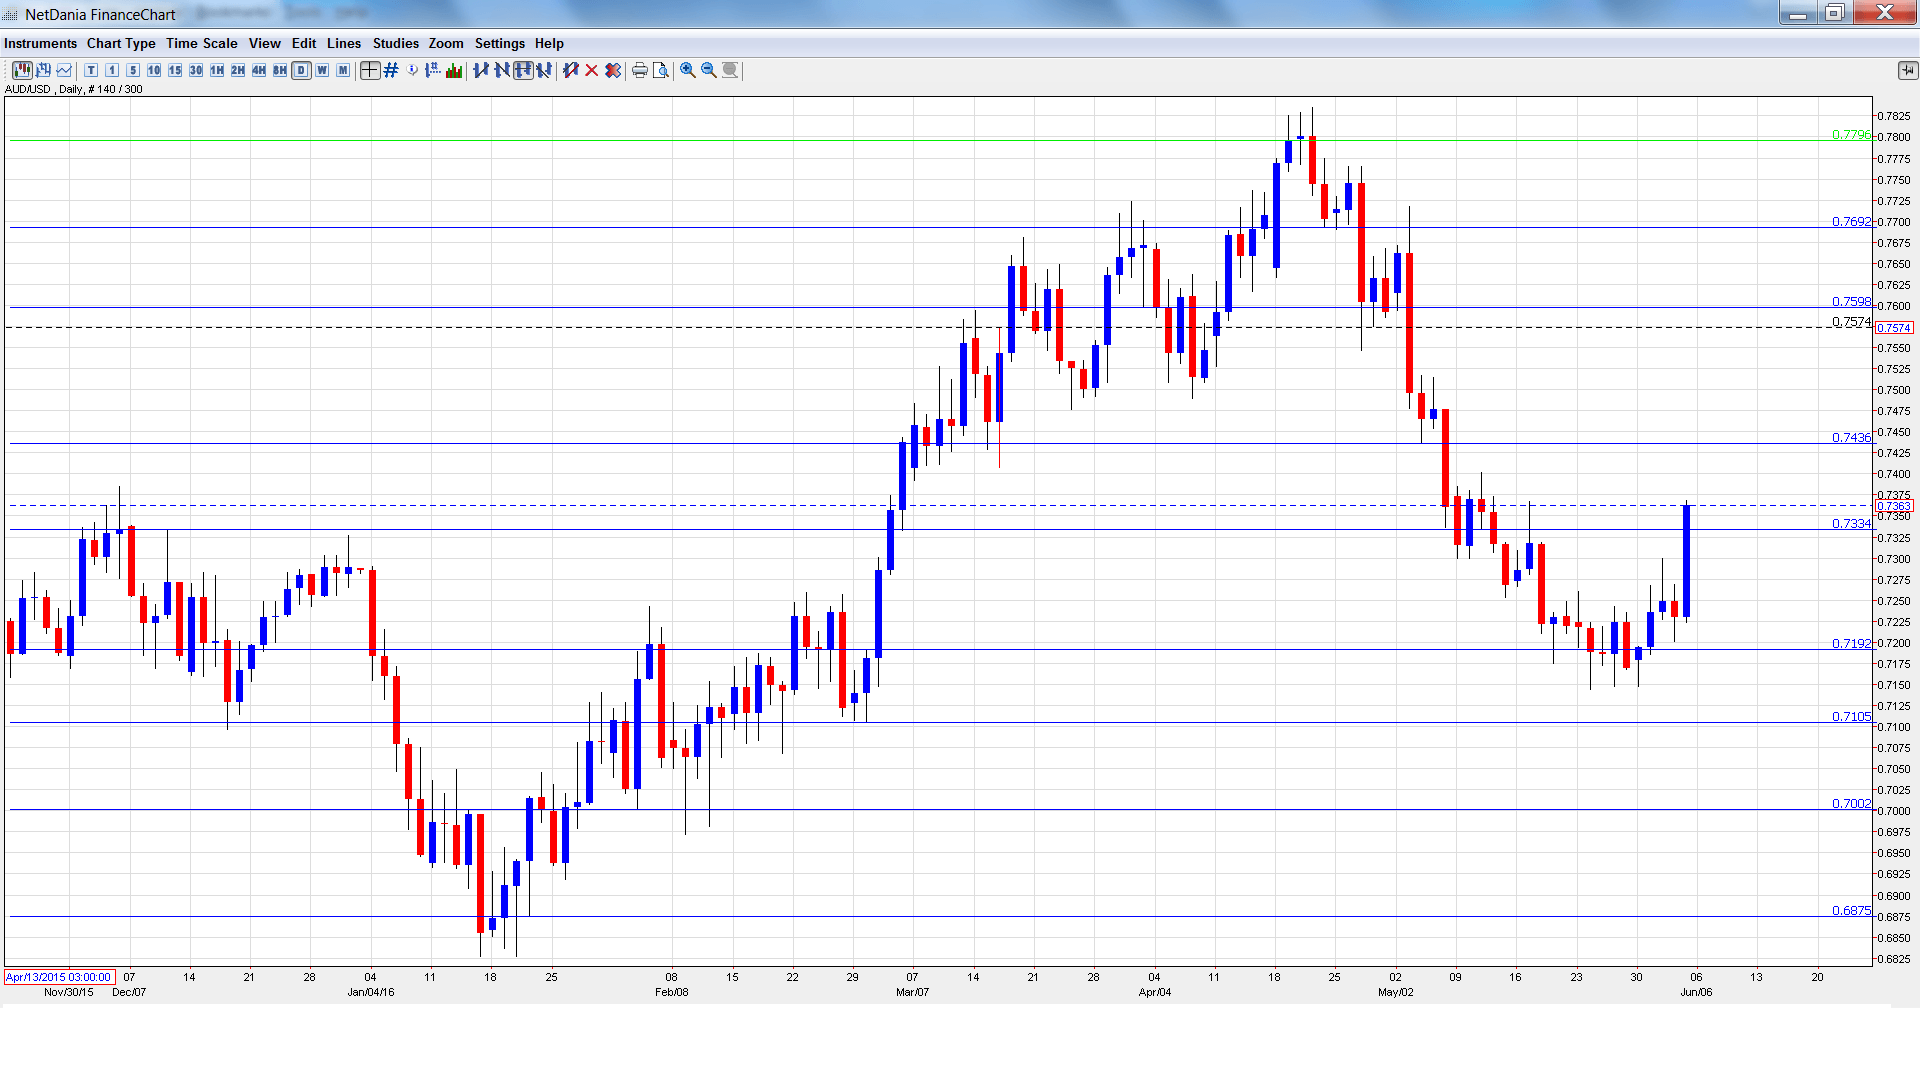This screenshot has height=1080, width=1920.
Task: Switch to line chart type icon
Action: (64, 70)
